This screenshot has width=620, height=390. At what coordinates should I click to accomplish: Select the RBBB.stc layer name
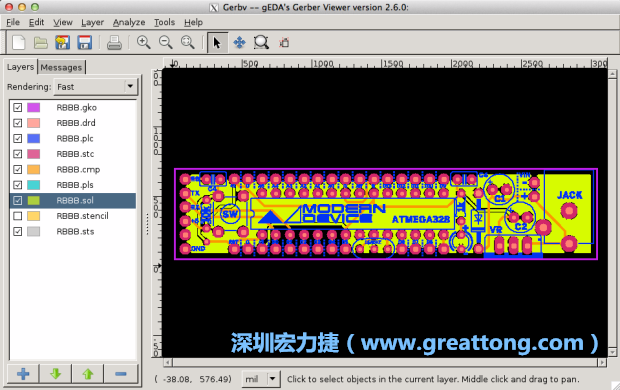click(75, 154)
